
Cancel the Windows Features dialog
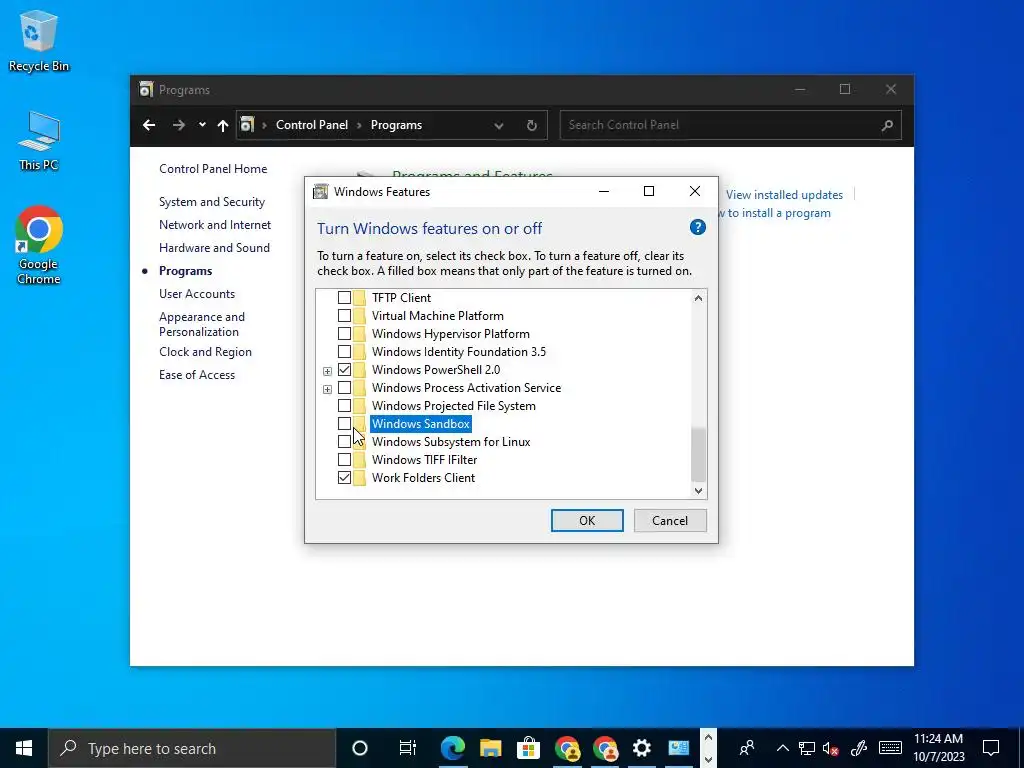[670, 520]
